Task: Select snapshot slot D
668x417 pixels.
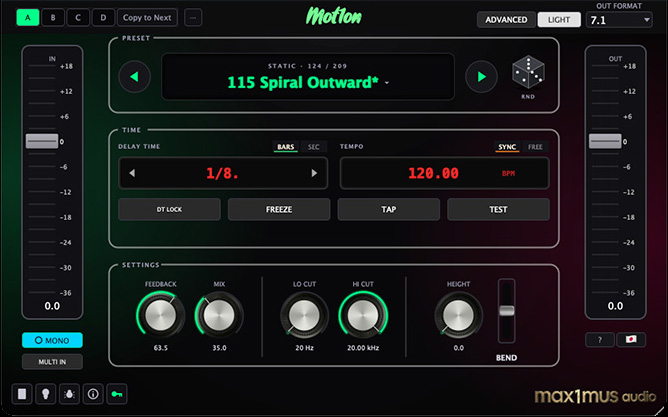Action: [103, 18]
